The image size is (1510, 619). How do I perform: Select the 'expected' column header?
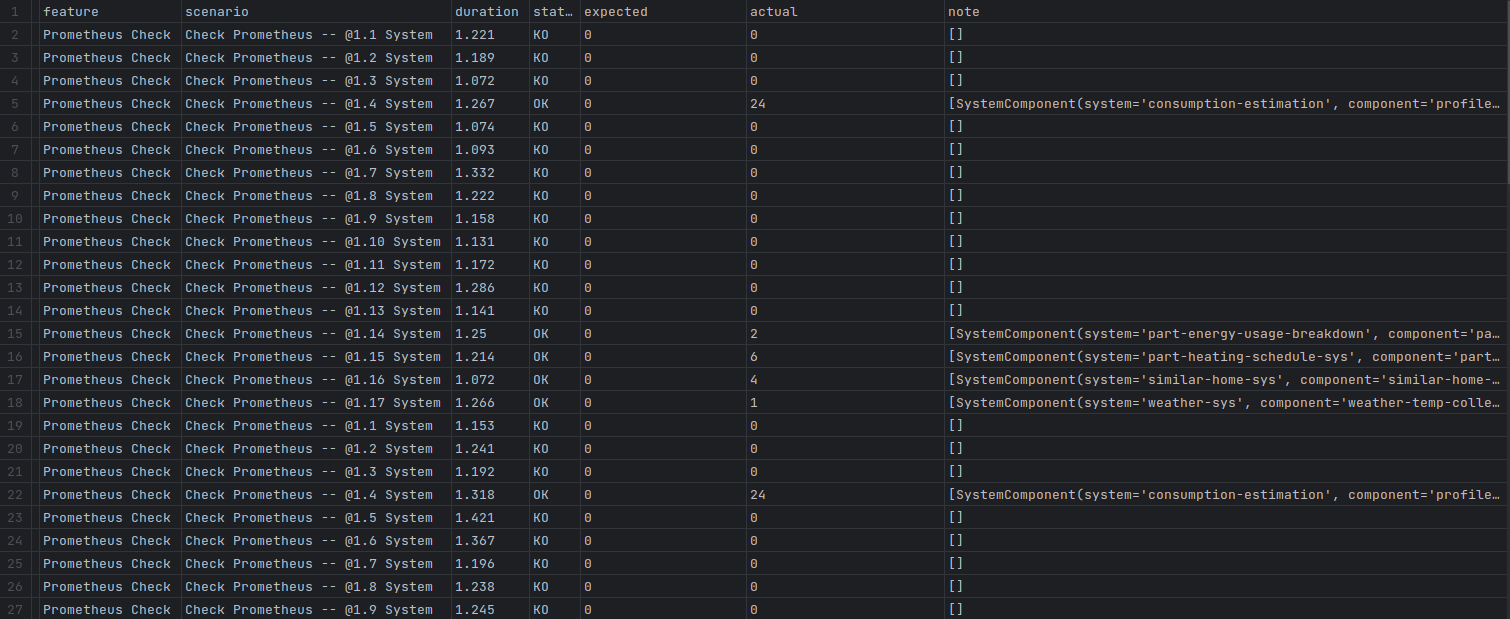[x=616, y=12]
